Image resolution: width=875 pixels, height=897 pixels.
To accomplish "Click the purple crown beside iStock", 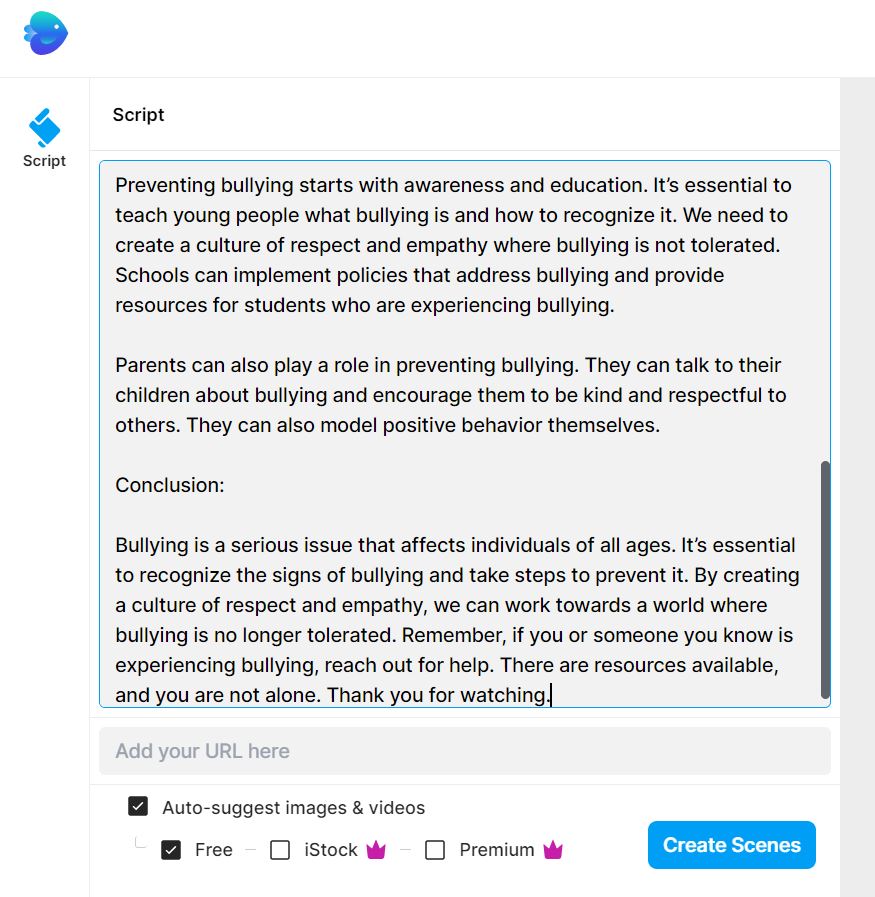I will (x=376, y=850).
